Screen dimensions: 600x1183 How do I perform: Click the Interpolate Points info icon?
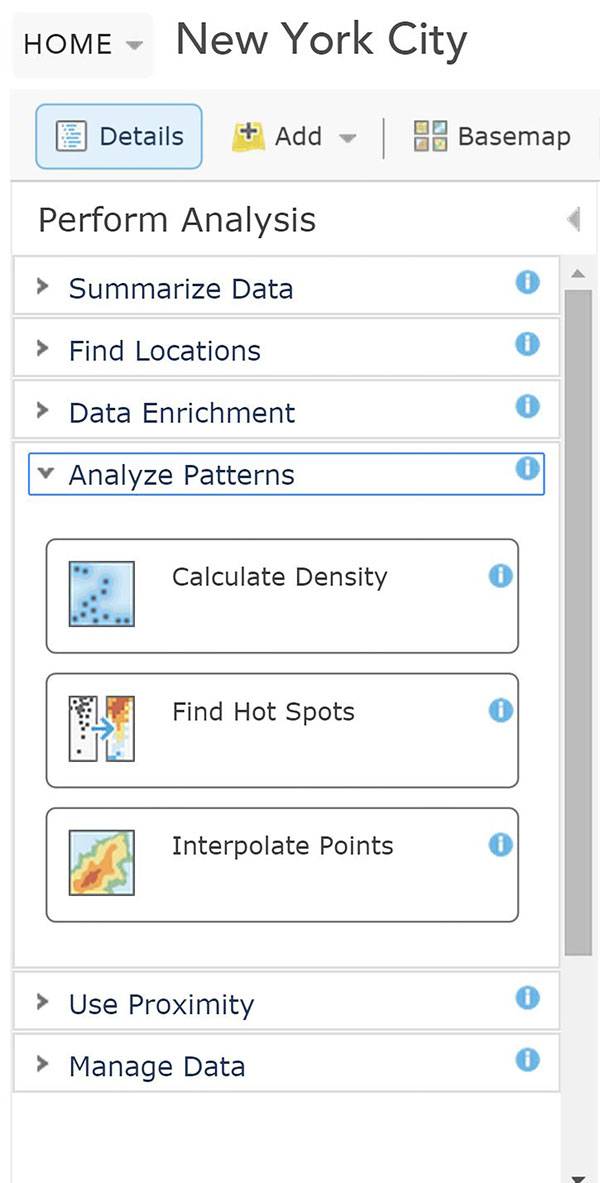point(500,845)
